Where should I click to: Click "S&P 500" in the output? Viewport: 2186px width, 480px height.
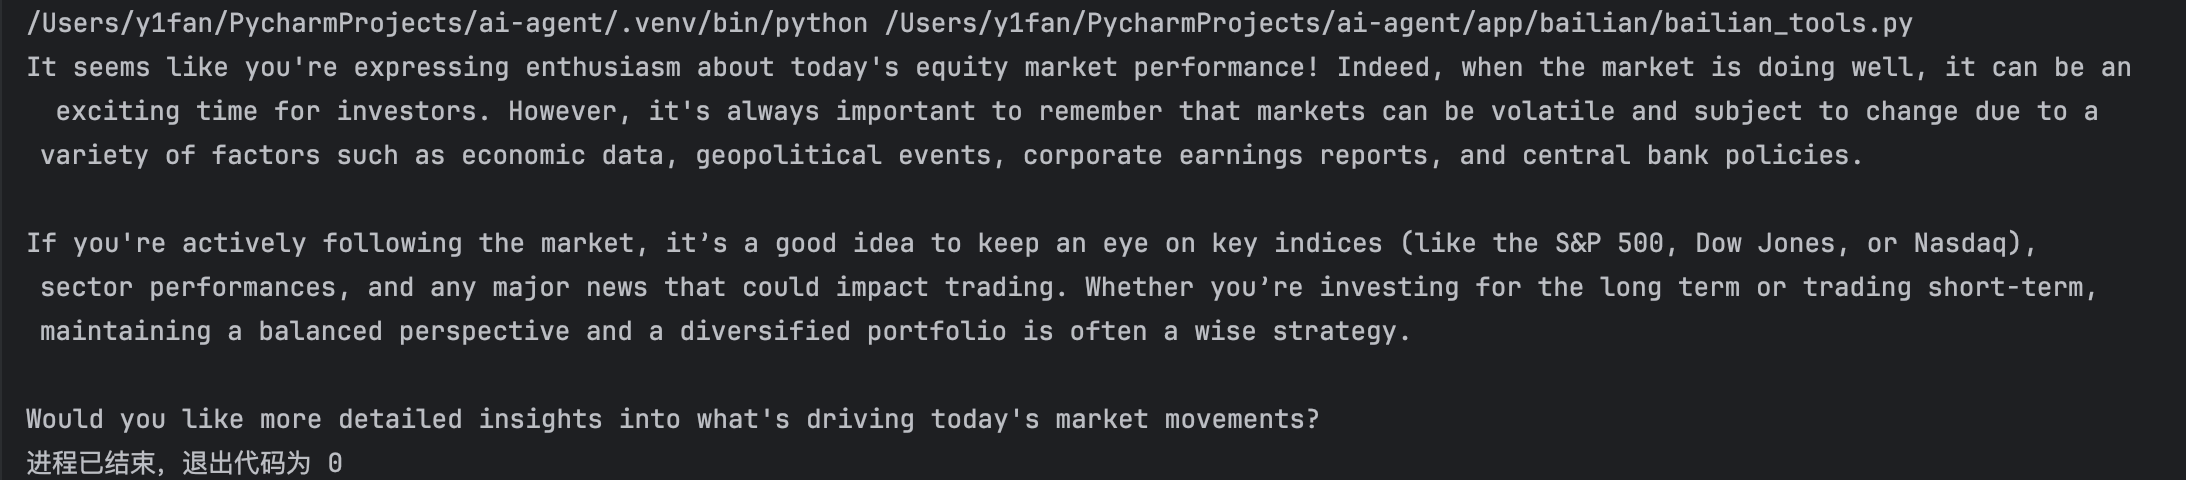pyautogui.click(x=1608, y=243)
